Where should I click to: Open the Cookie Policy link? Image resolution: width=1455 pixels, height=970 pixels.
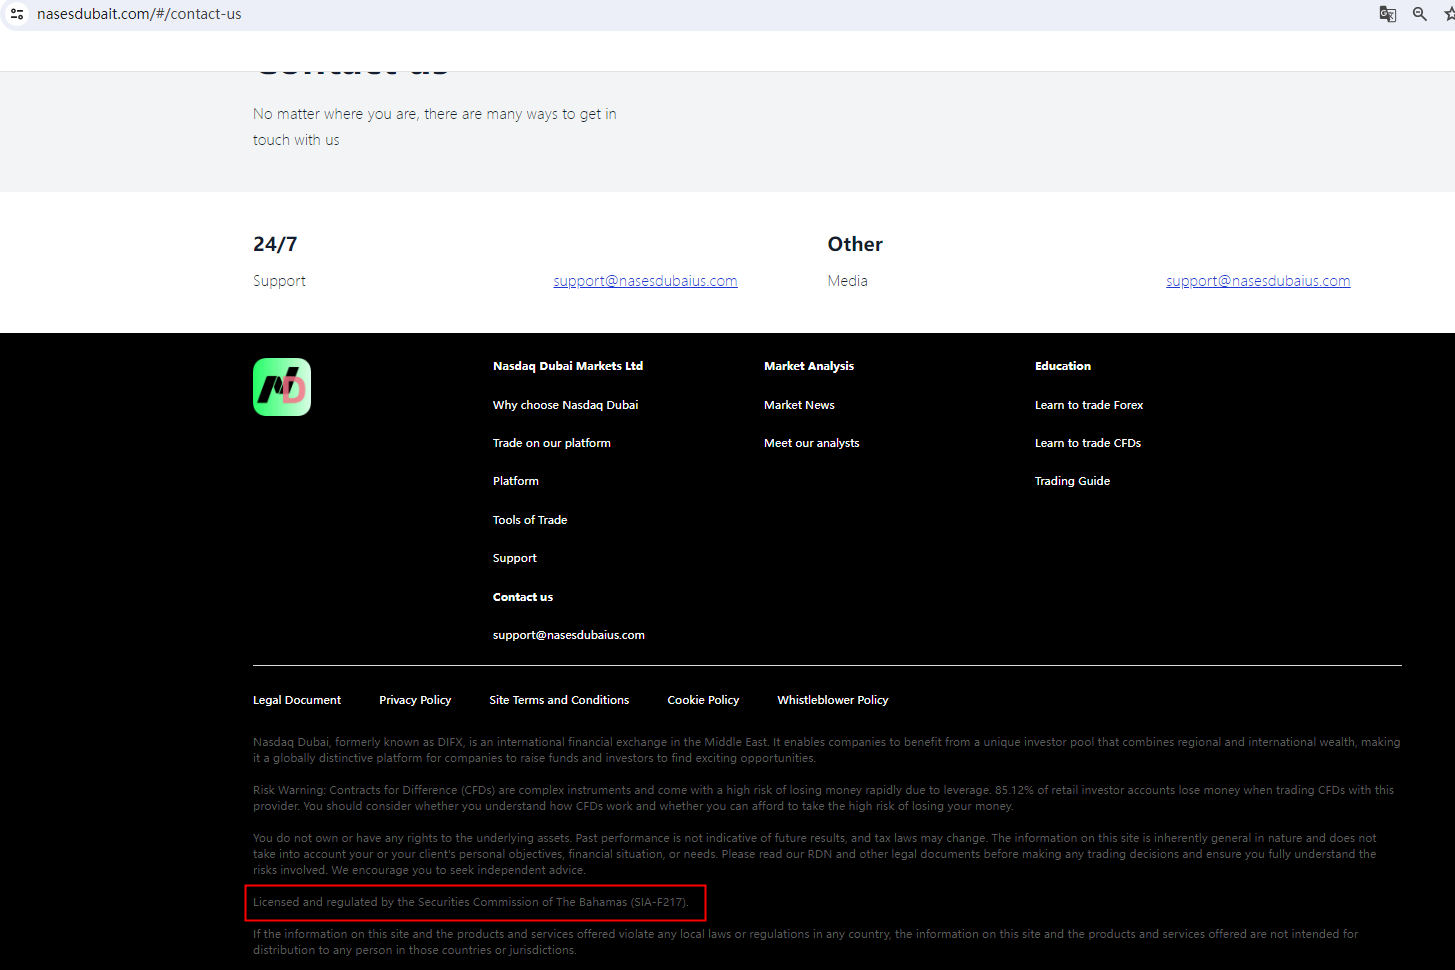point(703,700)
